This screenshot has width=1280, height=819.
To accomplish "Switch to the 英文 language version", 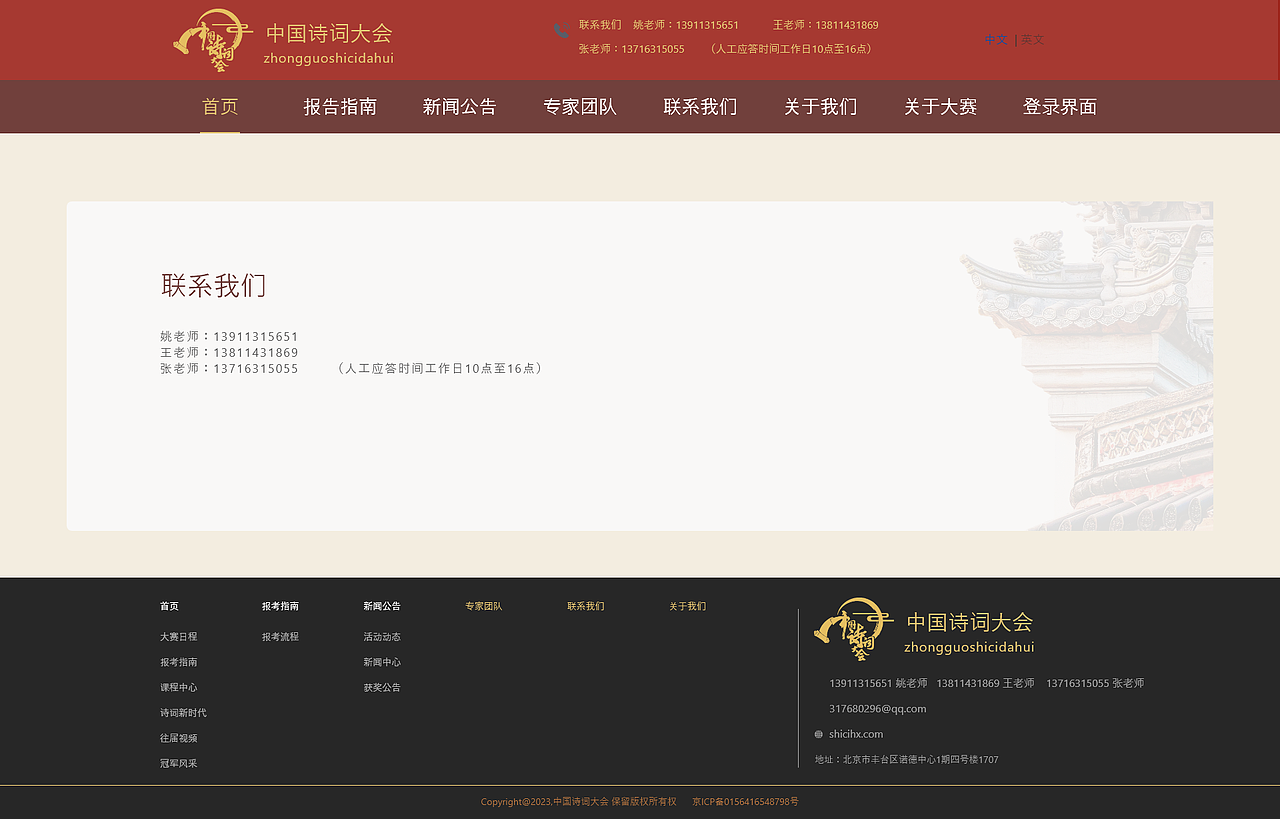I will tap(1032, 39).
